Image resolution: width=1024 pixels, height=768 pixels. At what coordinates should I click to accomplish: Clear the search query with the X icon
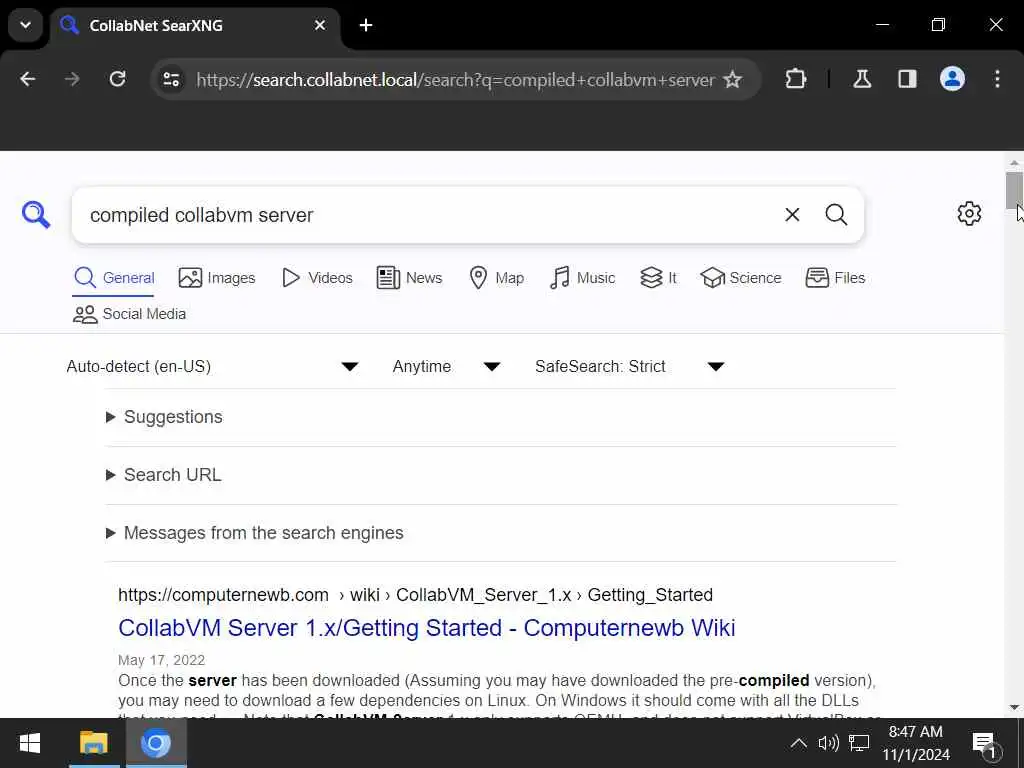(x=792, y=214)
